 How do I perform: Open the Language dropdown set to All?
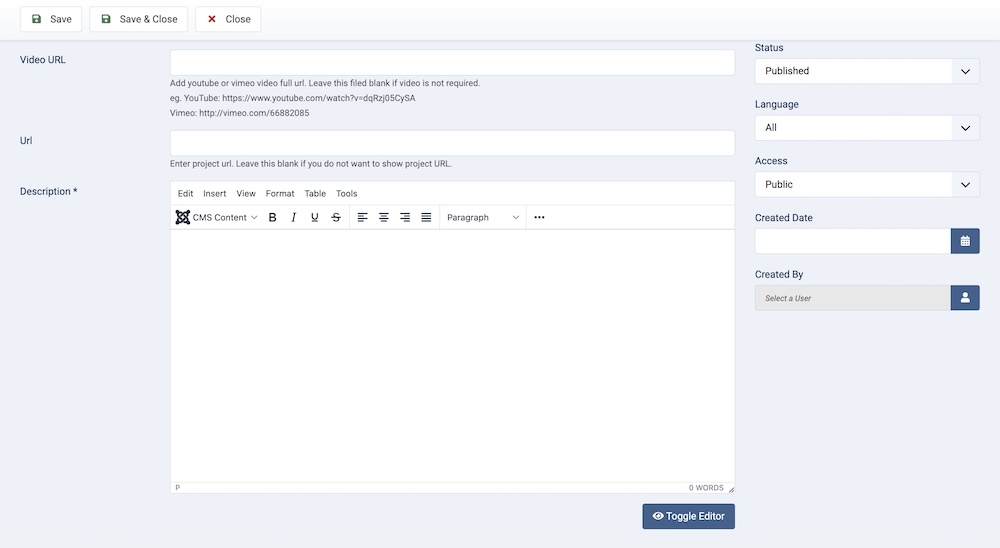click(867, 128)
